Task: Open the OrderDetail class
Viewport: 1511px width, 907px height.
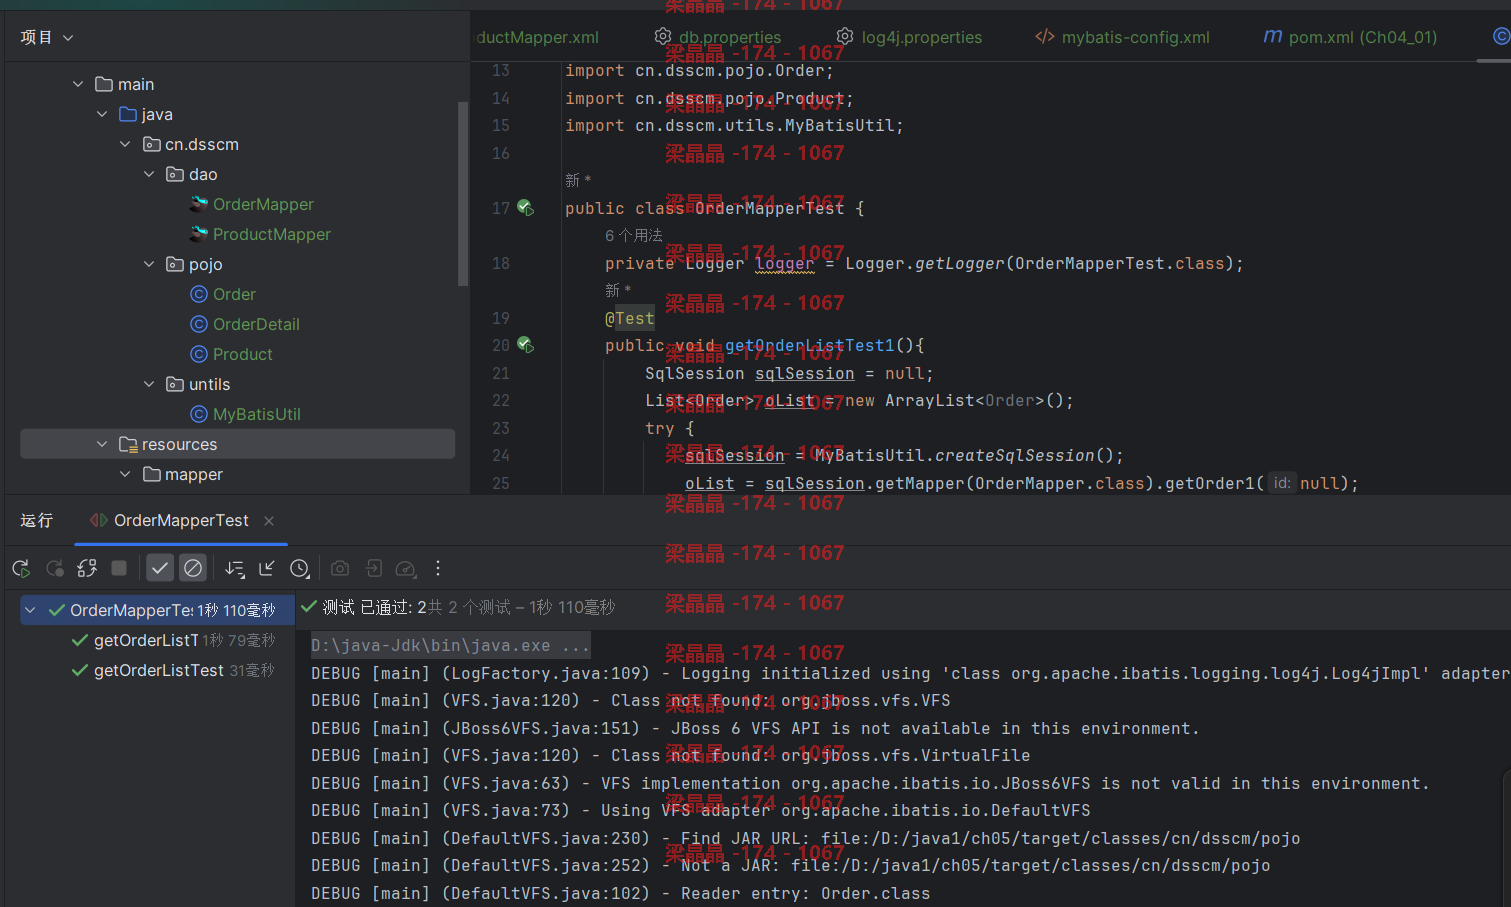Action: click(256, 324)
